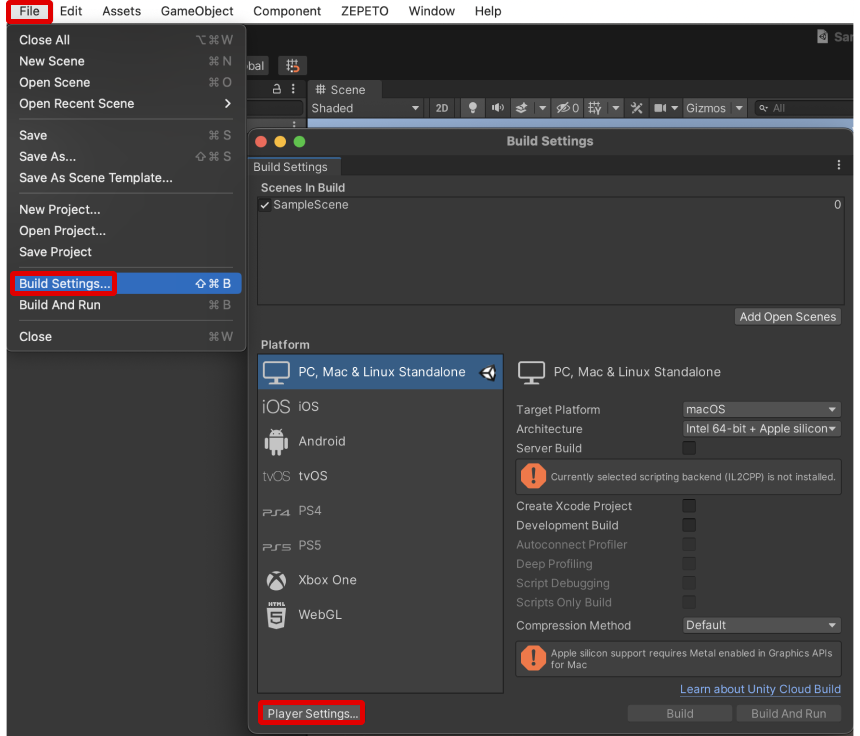
Task: Click the Gizmos button
Action: click(x=706, y=108)
